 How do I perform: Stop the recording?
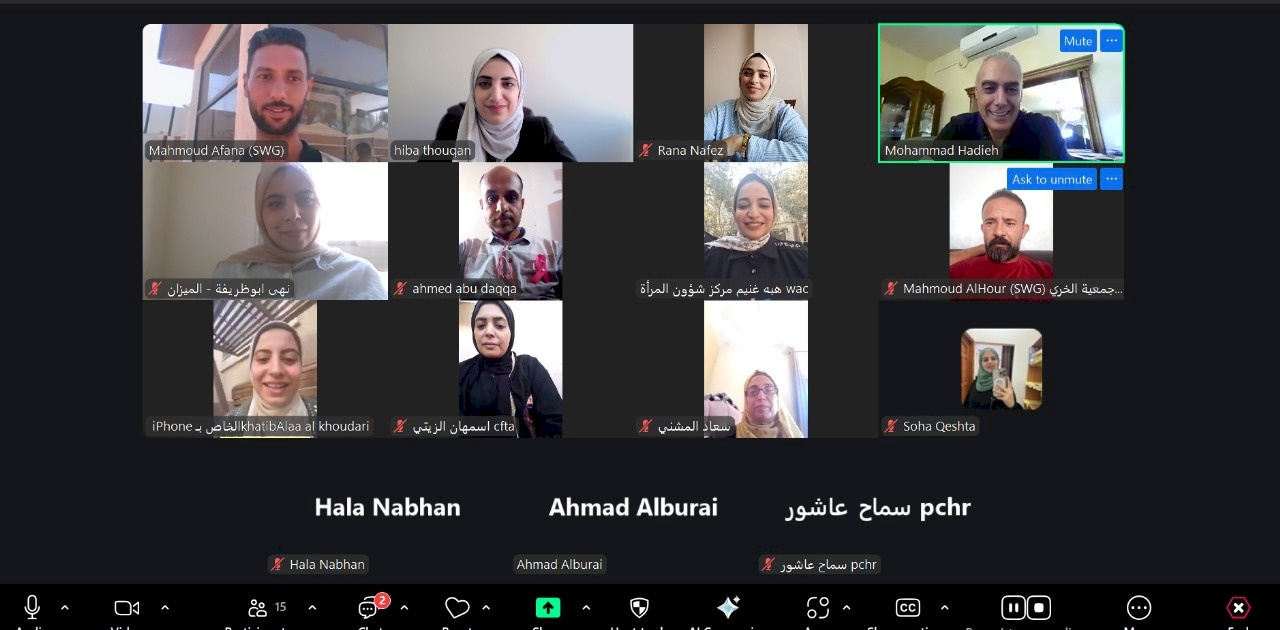[1039, 607]
